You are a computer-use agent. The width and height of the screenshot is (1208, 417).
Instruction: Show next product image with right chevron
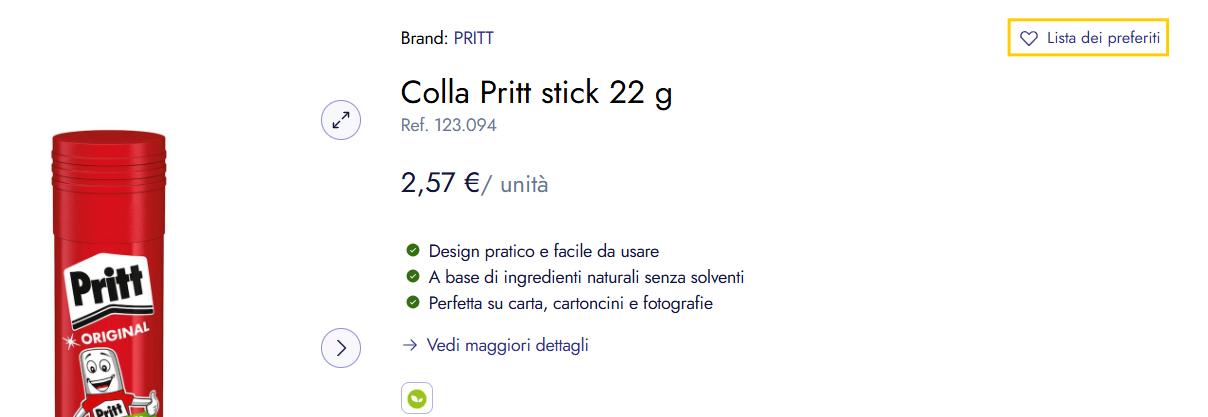[341, 348]
